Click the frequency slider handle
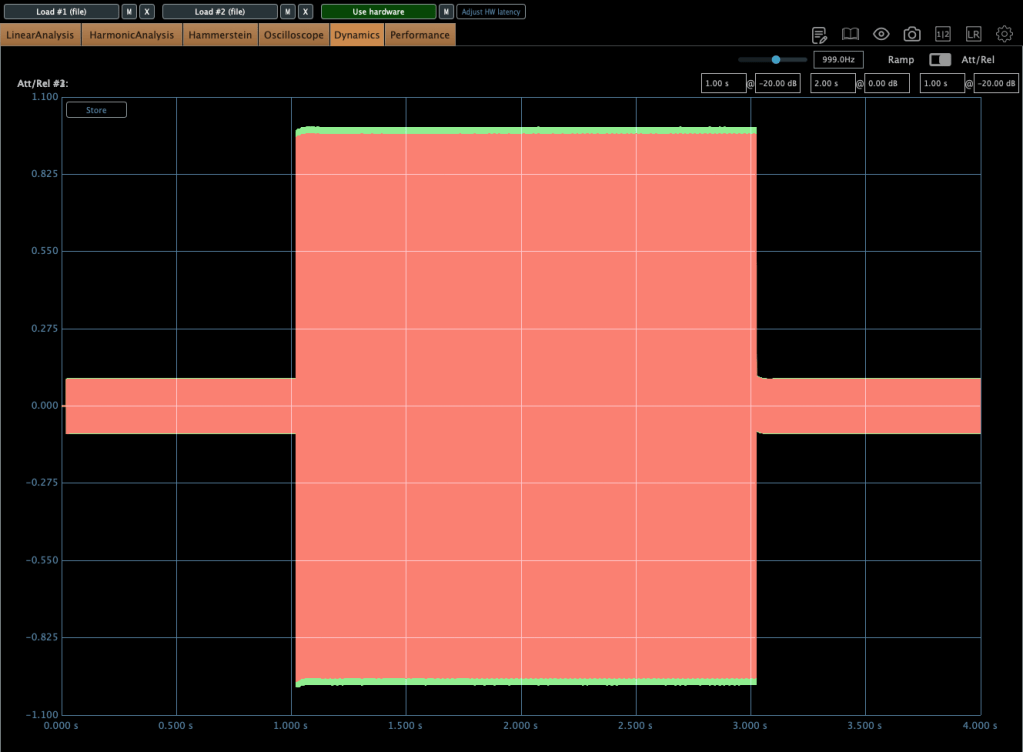The height and width of the screenshot is (752, 1023). click(x=775, y=60)
